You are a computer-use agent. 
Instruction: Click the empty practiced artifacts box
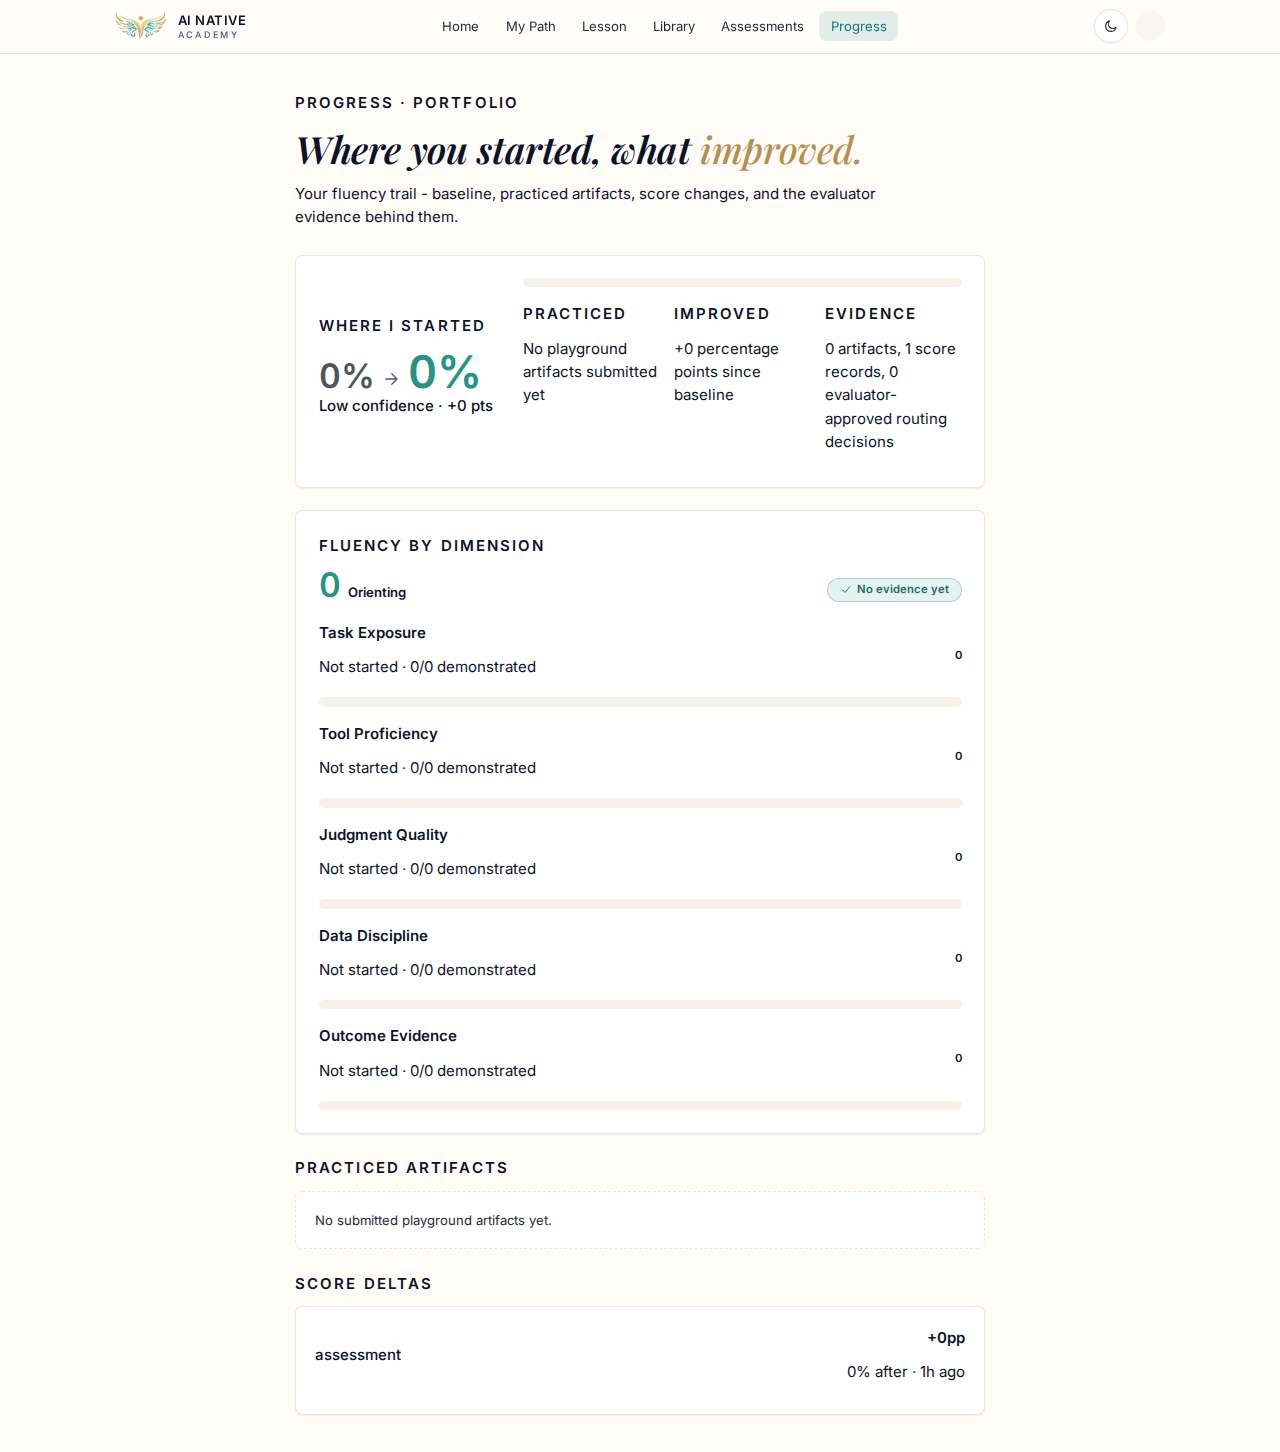(x=640, y=1220)
